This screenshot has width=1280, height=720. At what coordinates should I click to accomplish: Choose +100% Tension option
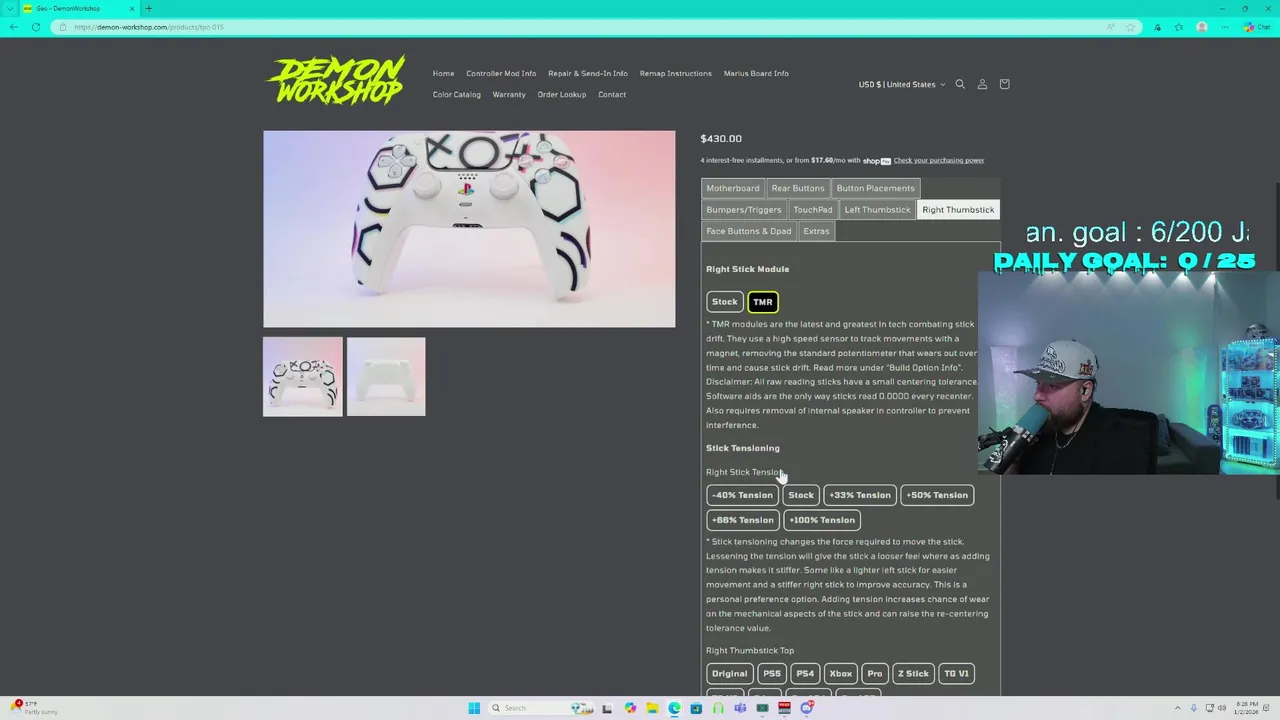(x=822, y=520)
